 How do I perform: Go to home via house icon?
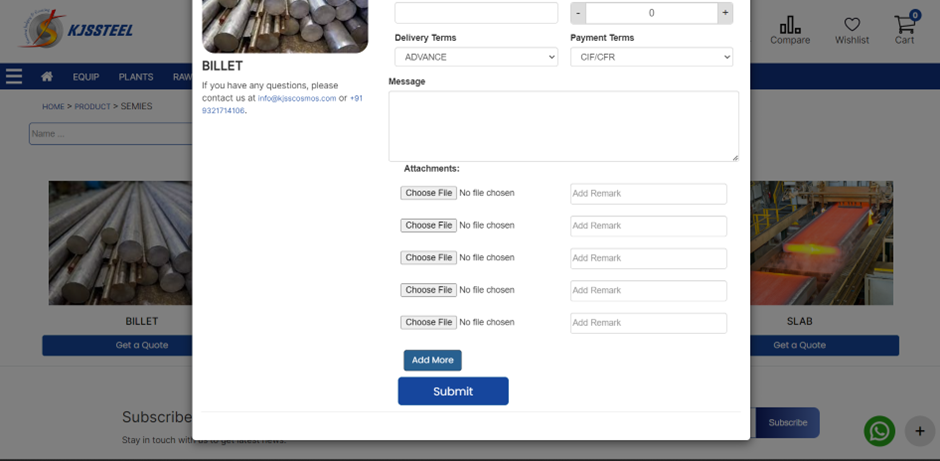(47, 77)
